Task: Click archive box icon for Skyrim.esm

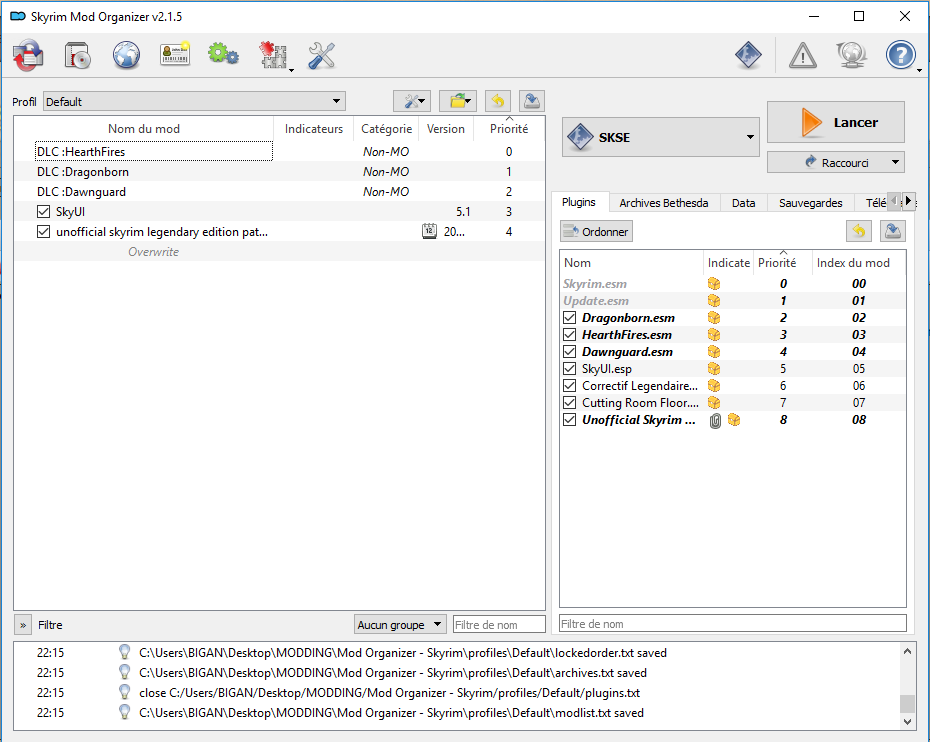Action: [x=714, y=284]
